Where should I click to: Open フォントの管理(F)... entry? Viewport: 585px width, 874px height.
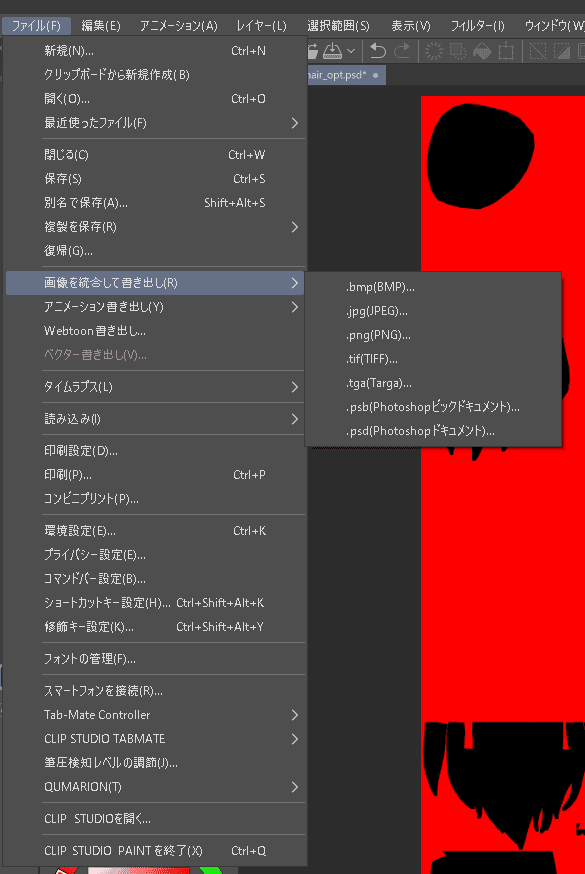[155, 659]
